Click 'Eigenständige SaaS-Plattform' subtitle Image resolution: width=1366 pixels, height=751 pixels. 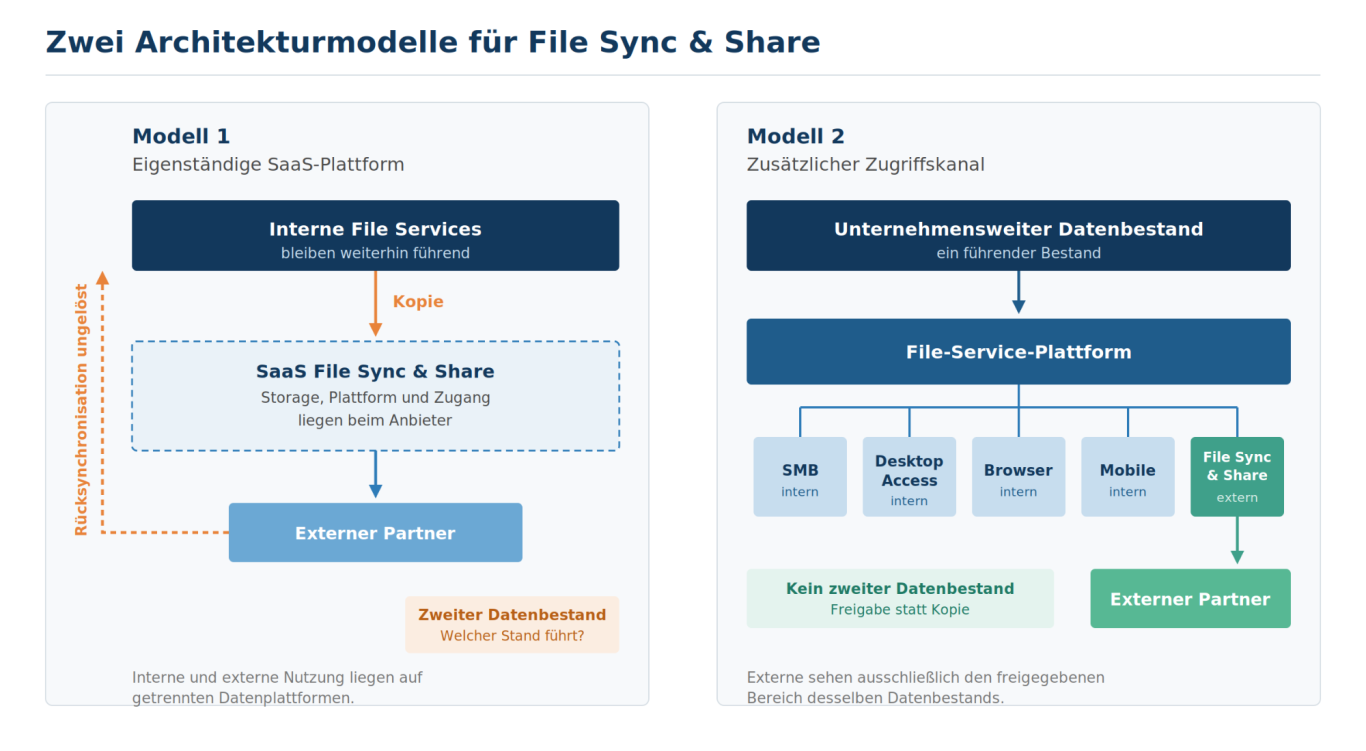pos(268,164)
